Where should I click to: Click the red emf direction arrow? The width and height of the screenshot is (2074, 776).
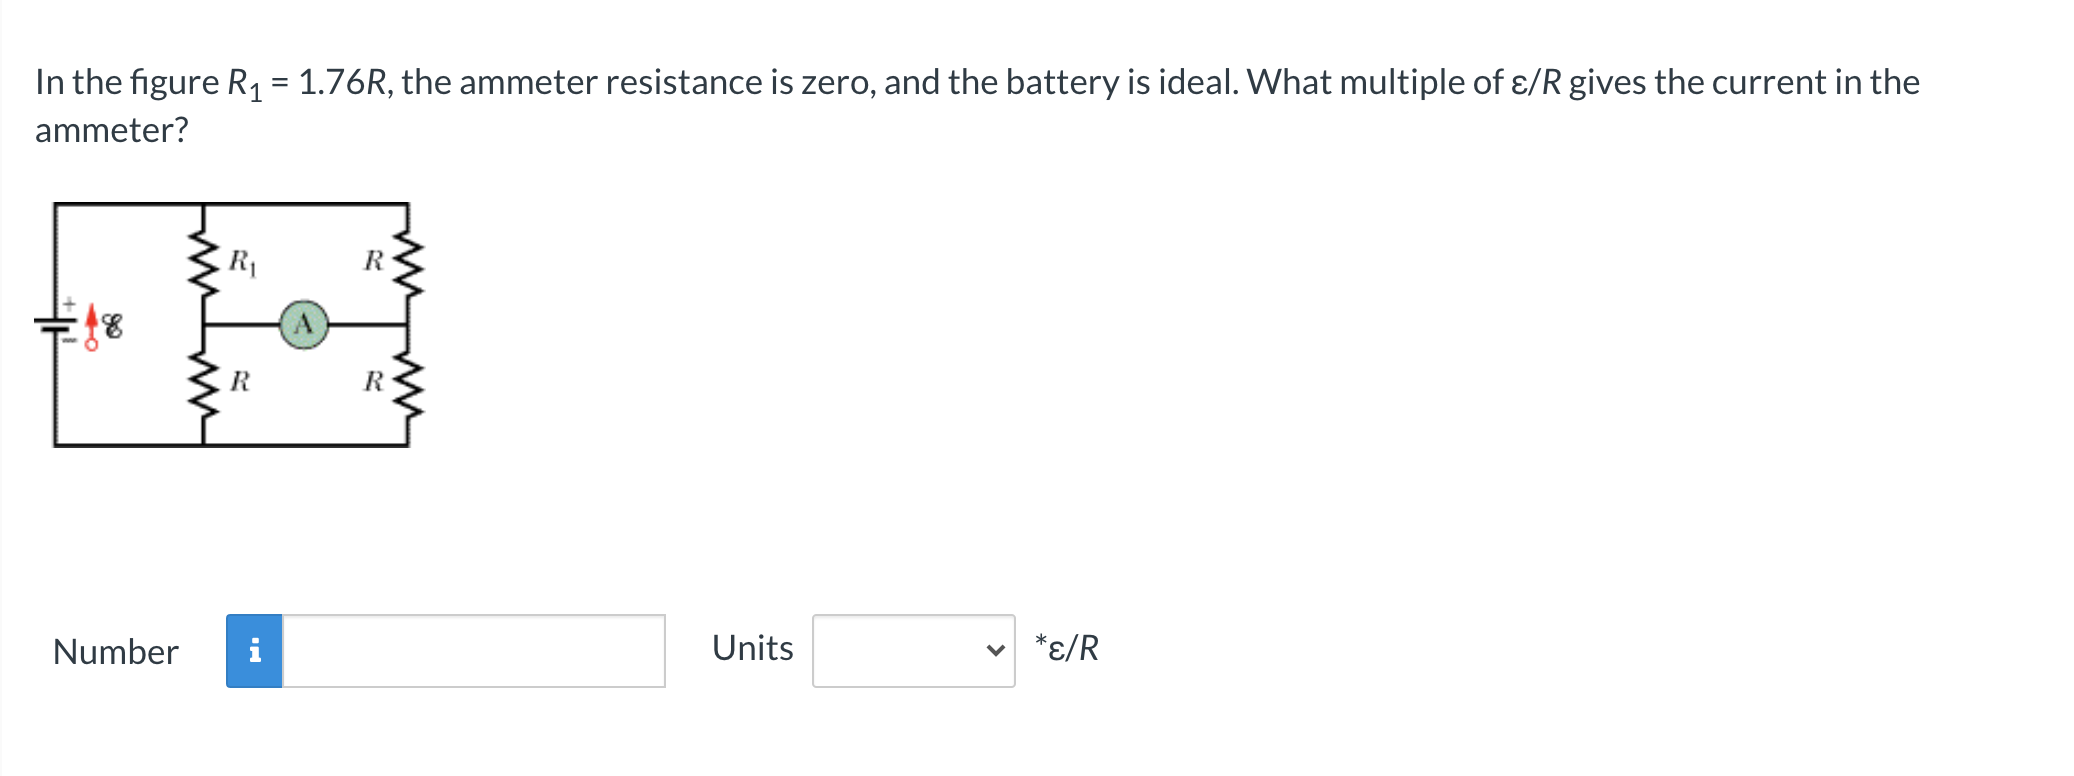click(x=91, y=327)
